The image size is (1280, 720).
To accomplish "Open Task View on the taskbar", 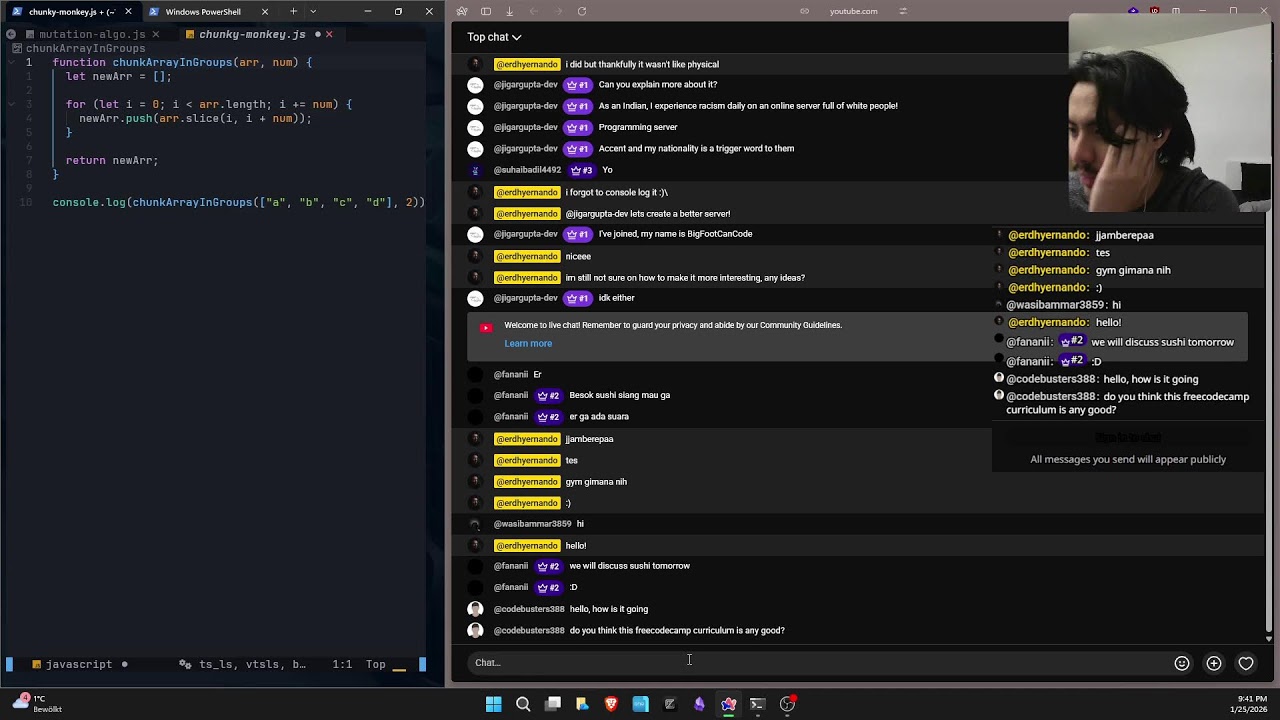I will [553, 704].
